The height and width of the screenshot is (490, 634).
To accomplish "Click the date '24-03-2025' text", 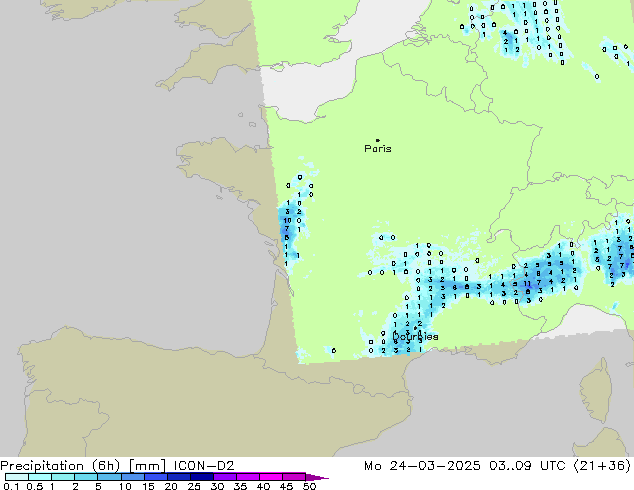I will 435,466.
